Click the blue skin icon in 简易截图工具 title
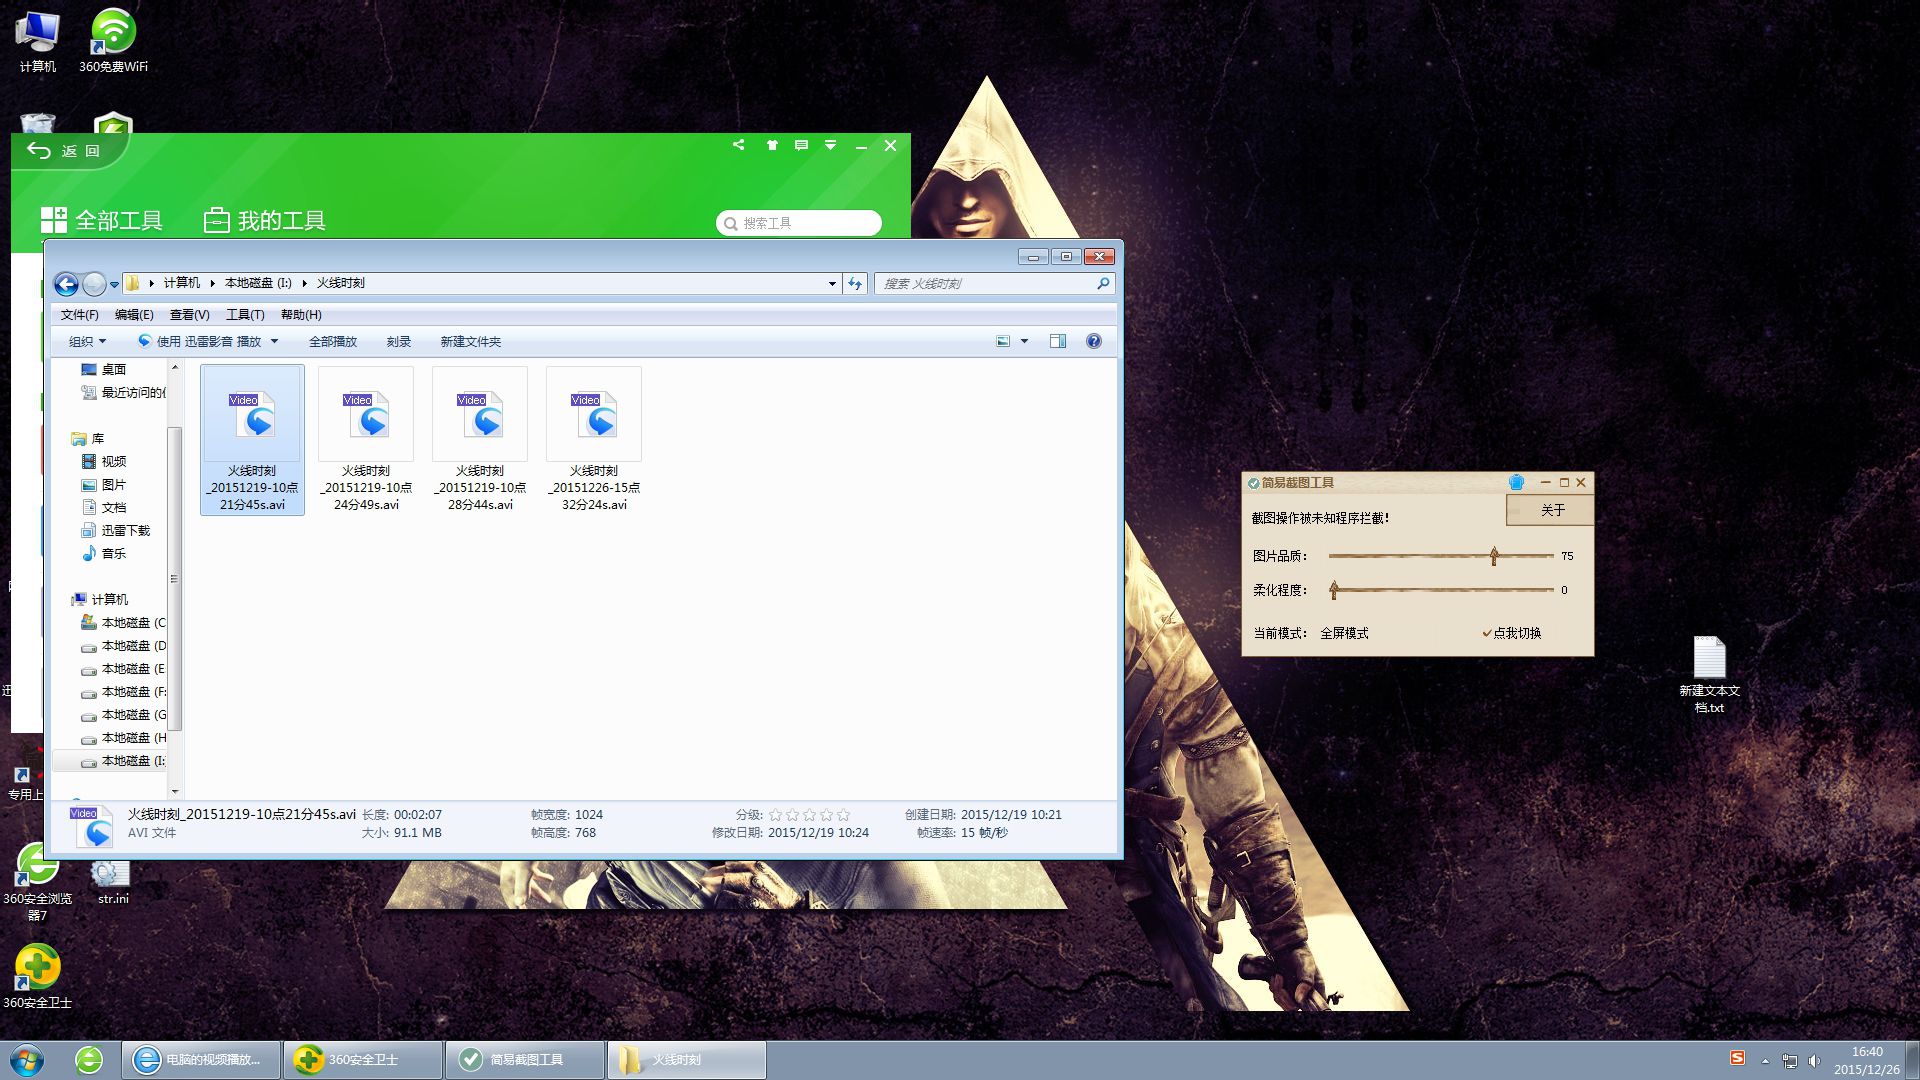This screenshot has width=1920, height=1080. pyautogui.click(x=1516, y=483)
